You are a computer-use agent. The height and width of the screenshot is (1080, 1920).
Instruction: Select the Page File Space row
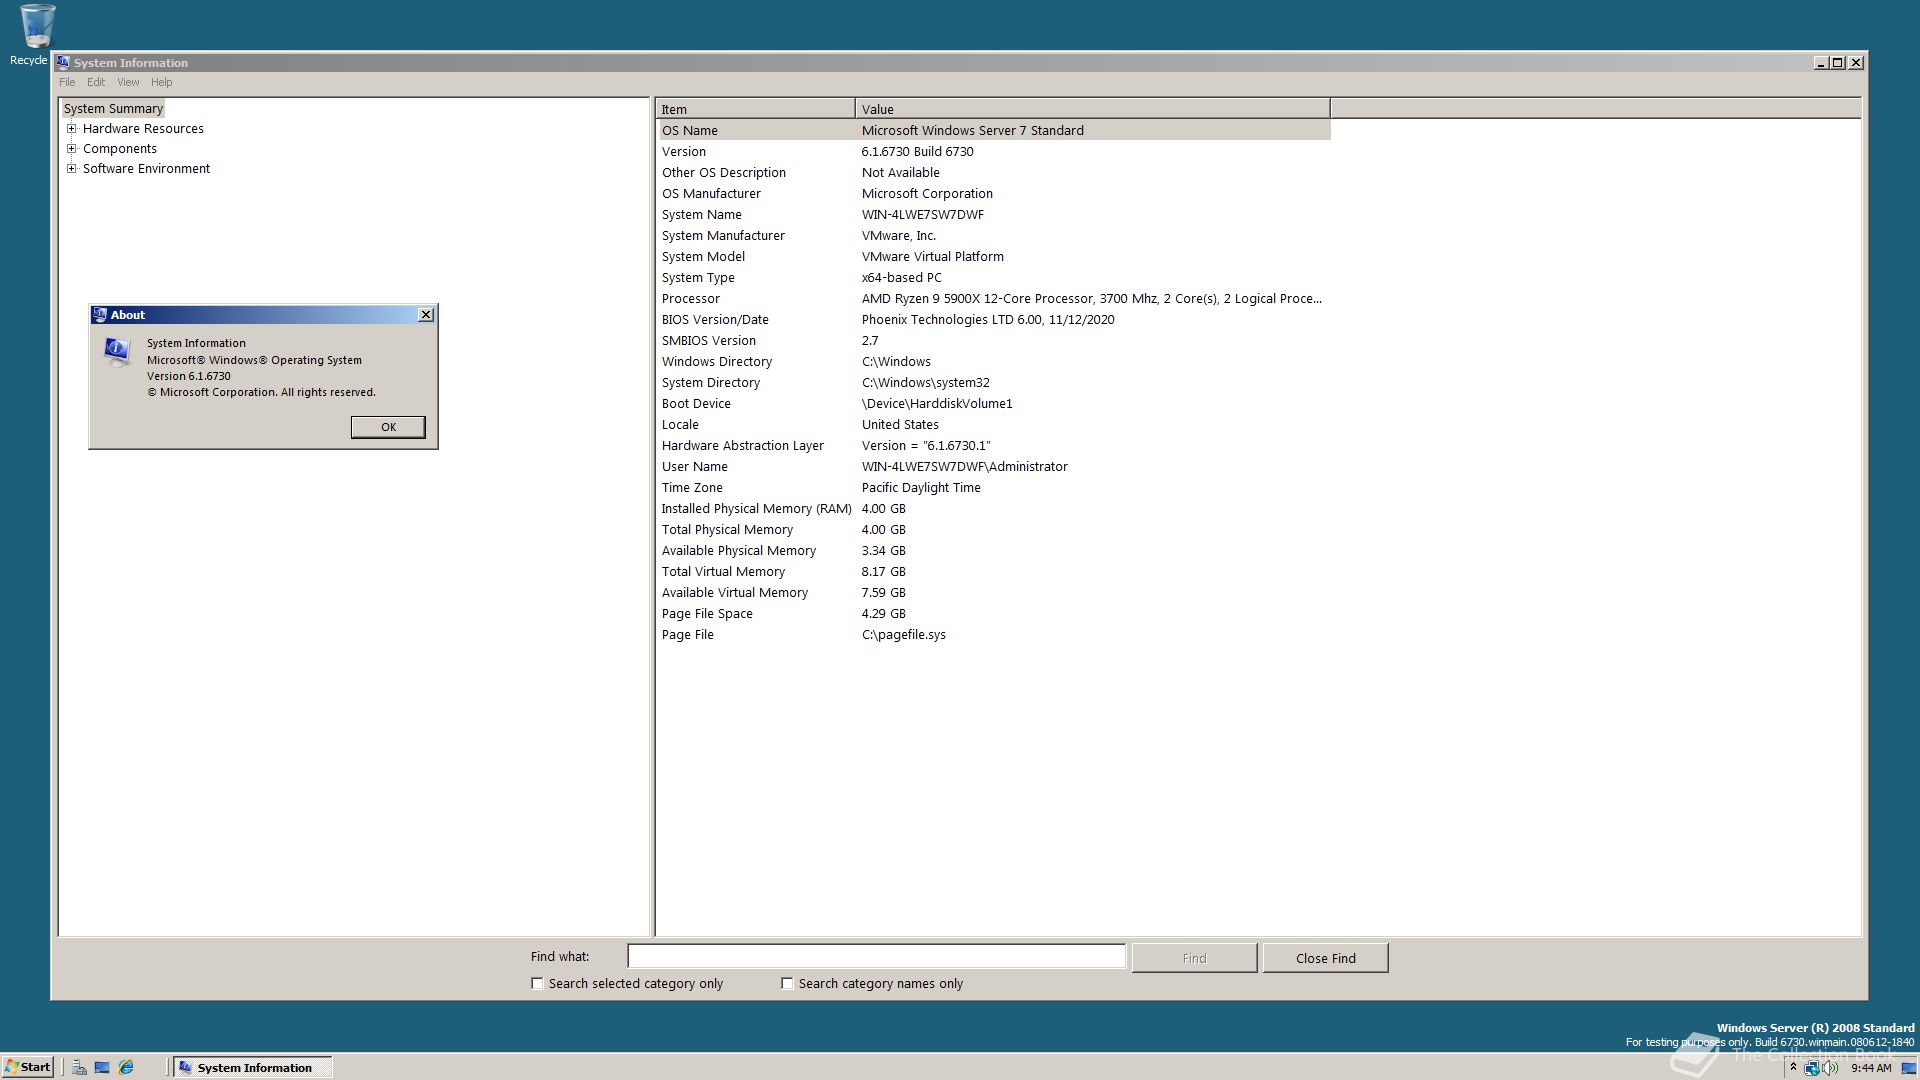994,613
